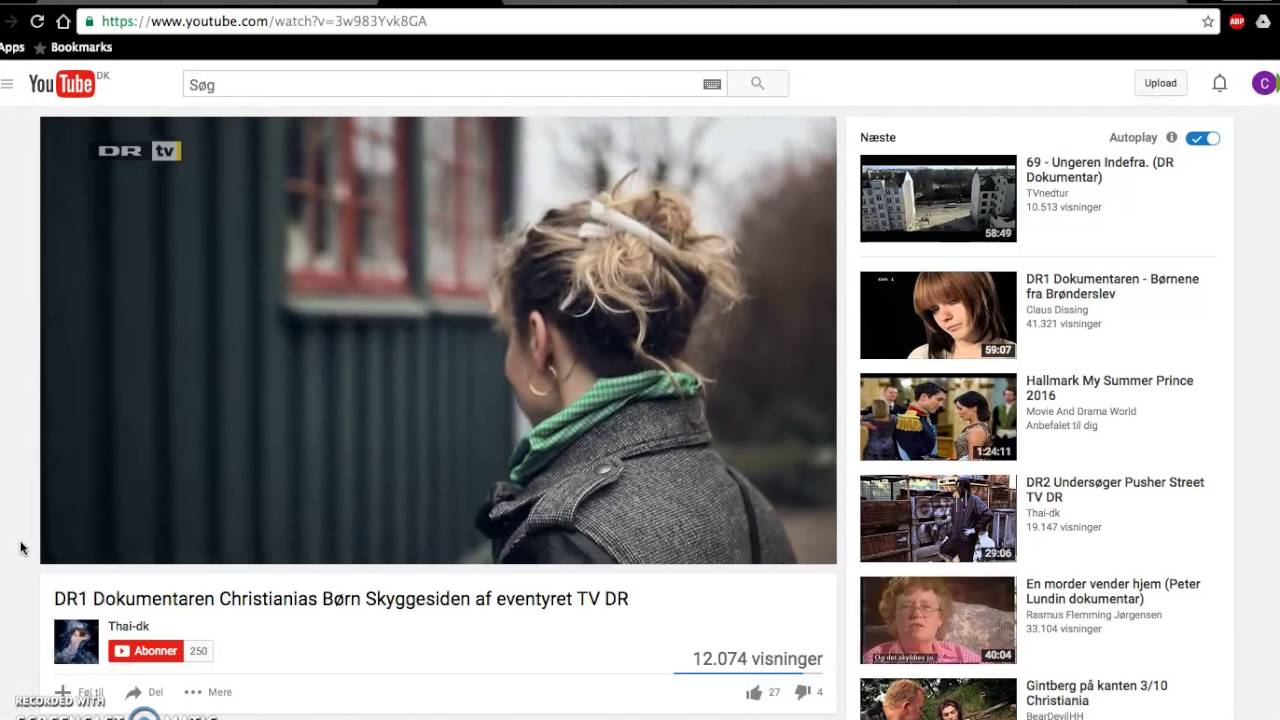Open the title link 69 - Ungeren Indefra
The height and width of the screenshot is (720, 1280).
[x=1100, y=170]
